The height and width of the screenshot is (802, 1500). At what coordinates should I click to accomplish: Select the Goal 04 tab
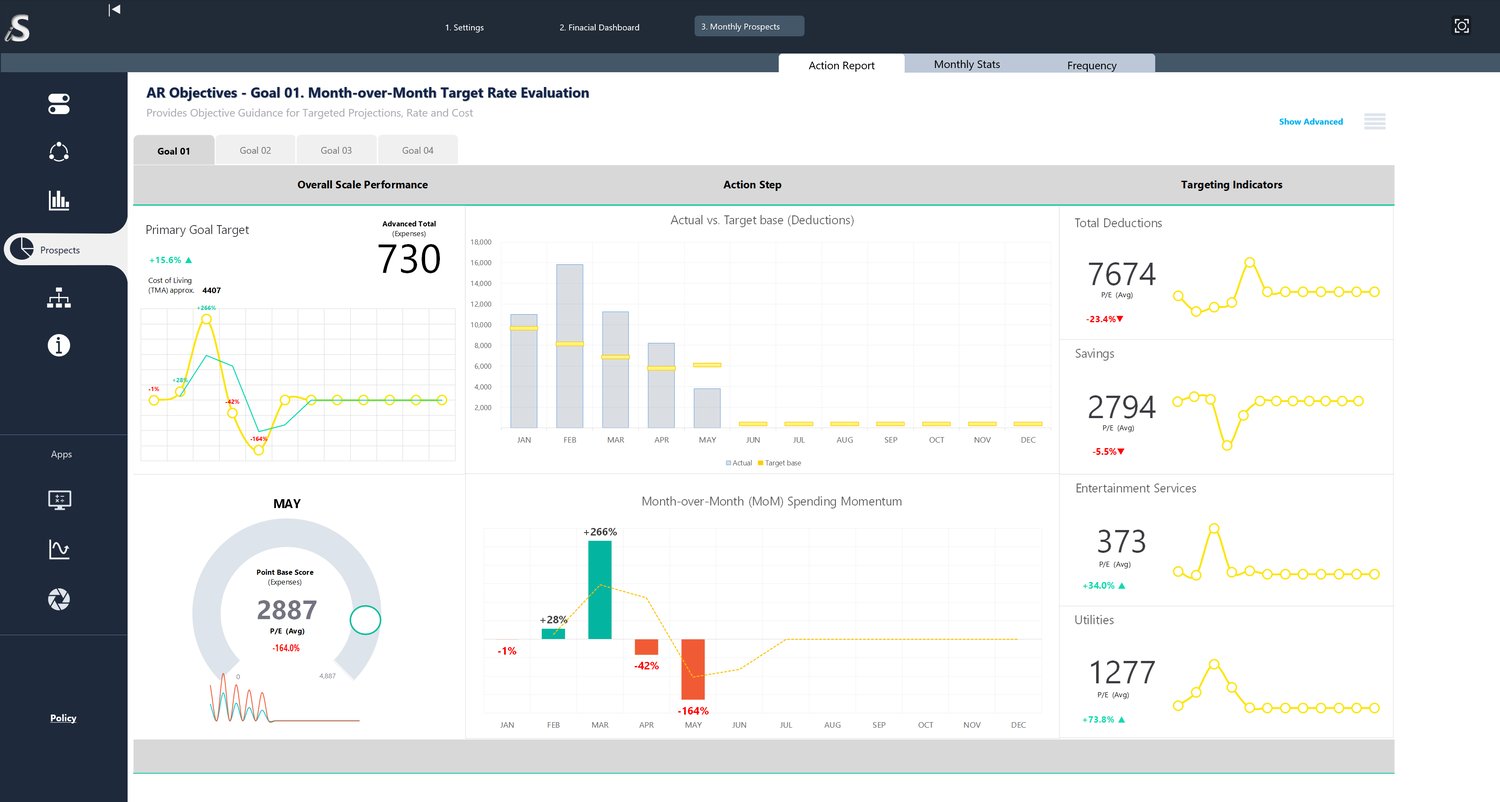tap(418, 150)
